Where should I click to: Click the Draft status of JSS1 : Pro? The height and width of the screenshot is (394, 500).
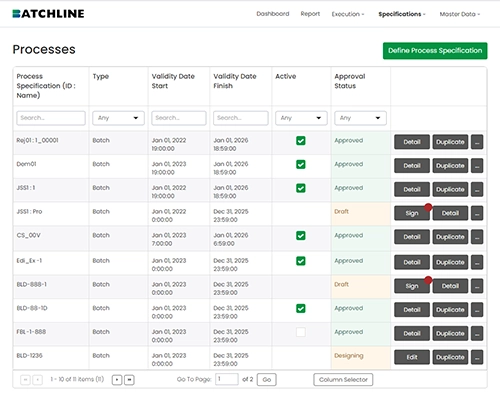click(361, 214)
